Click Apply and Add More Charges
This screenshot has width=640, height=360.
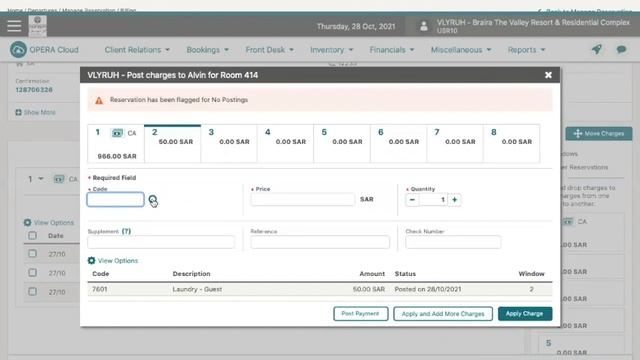click(443, 313)
